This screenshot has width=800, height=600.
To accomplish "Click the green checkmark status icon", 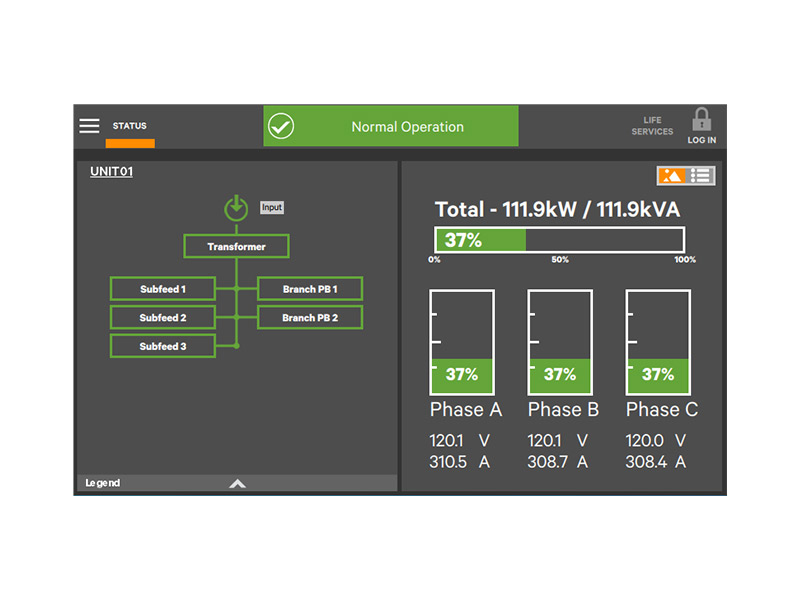I will 281,127.
